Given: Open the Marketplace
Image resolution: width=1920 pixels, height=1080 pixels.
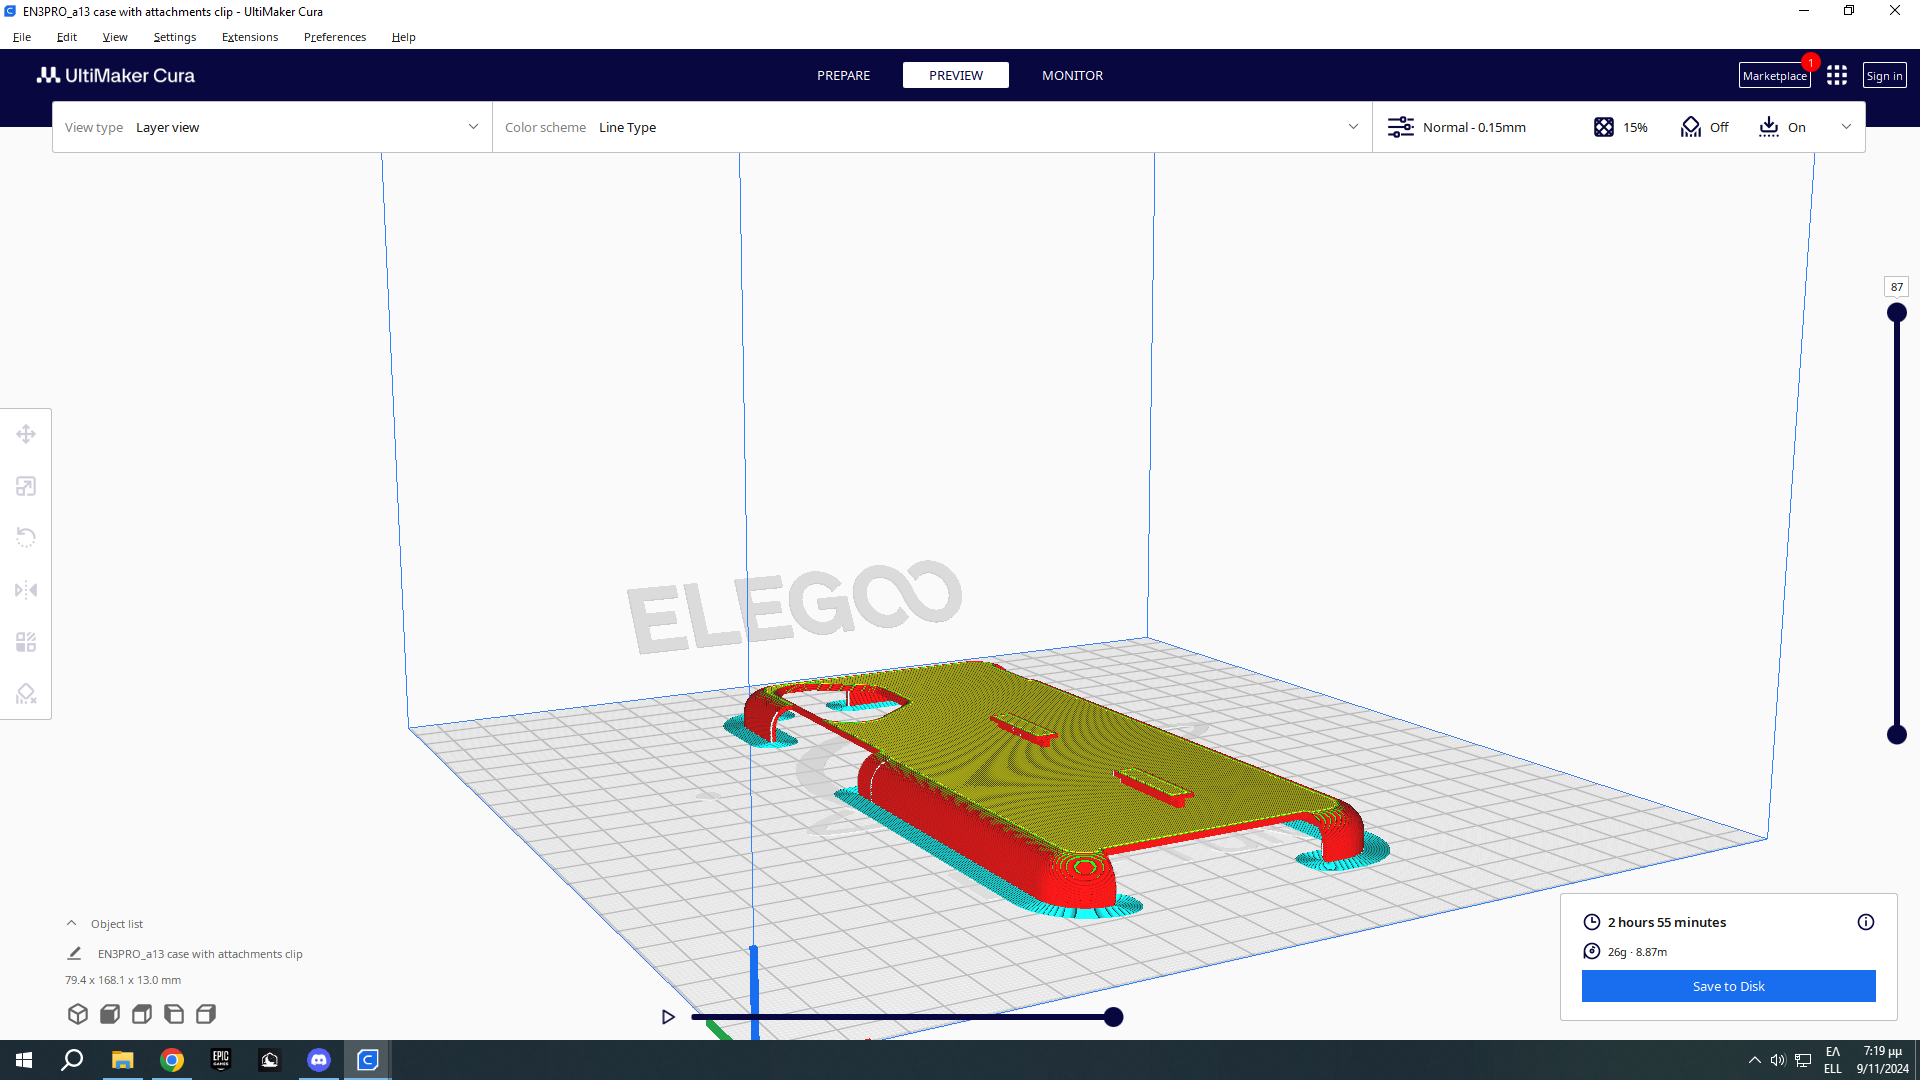Looking at the screenshot, I should (x=1775, y=76).
